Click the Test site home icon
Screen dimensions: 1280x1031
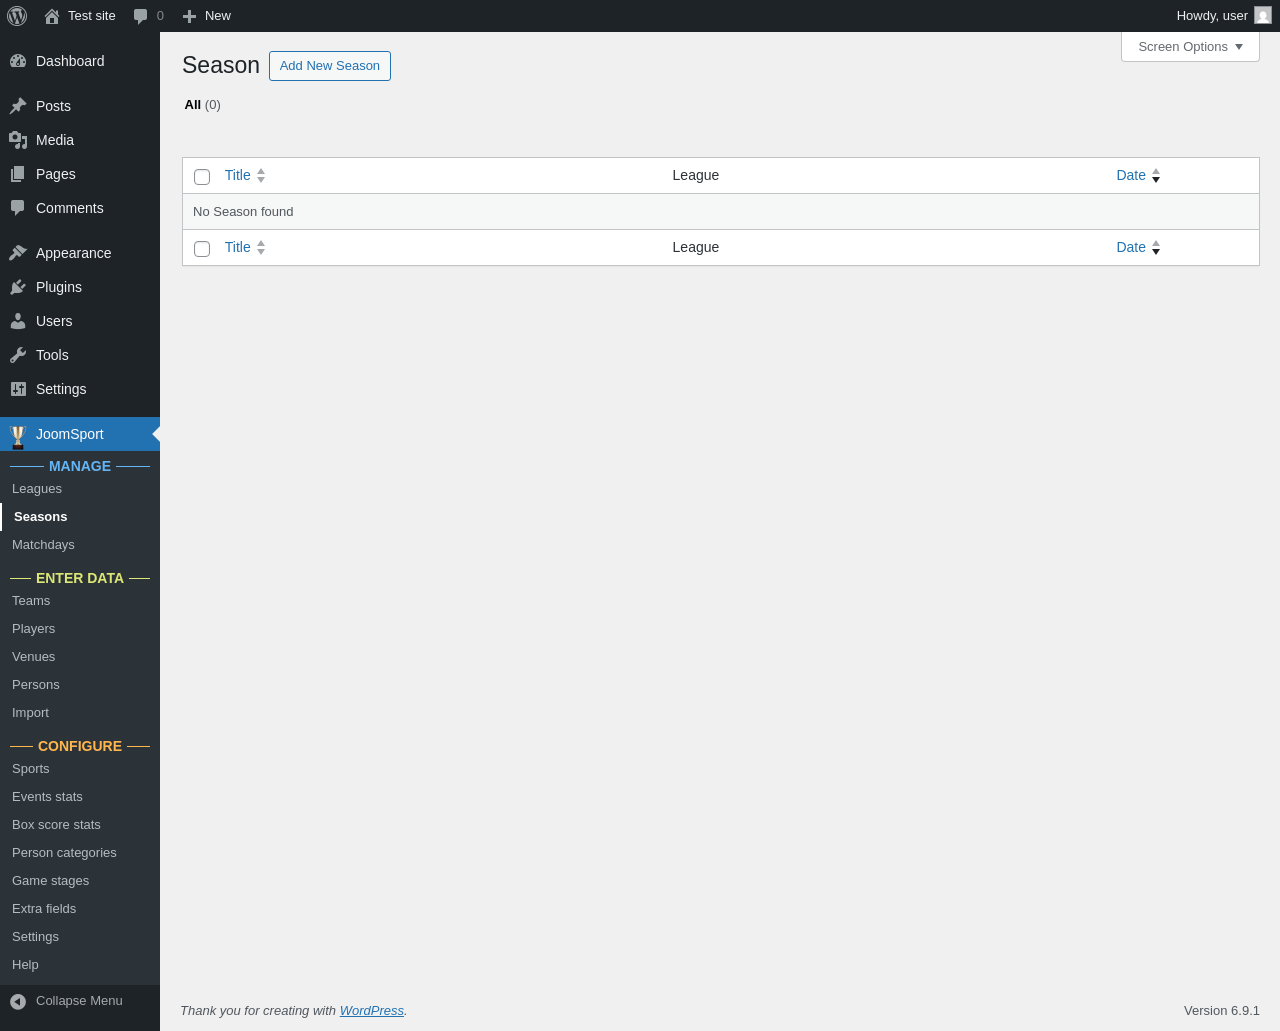tap(52, 16)
